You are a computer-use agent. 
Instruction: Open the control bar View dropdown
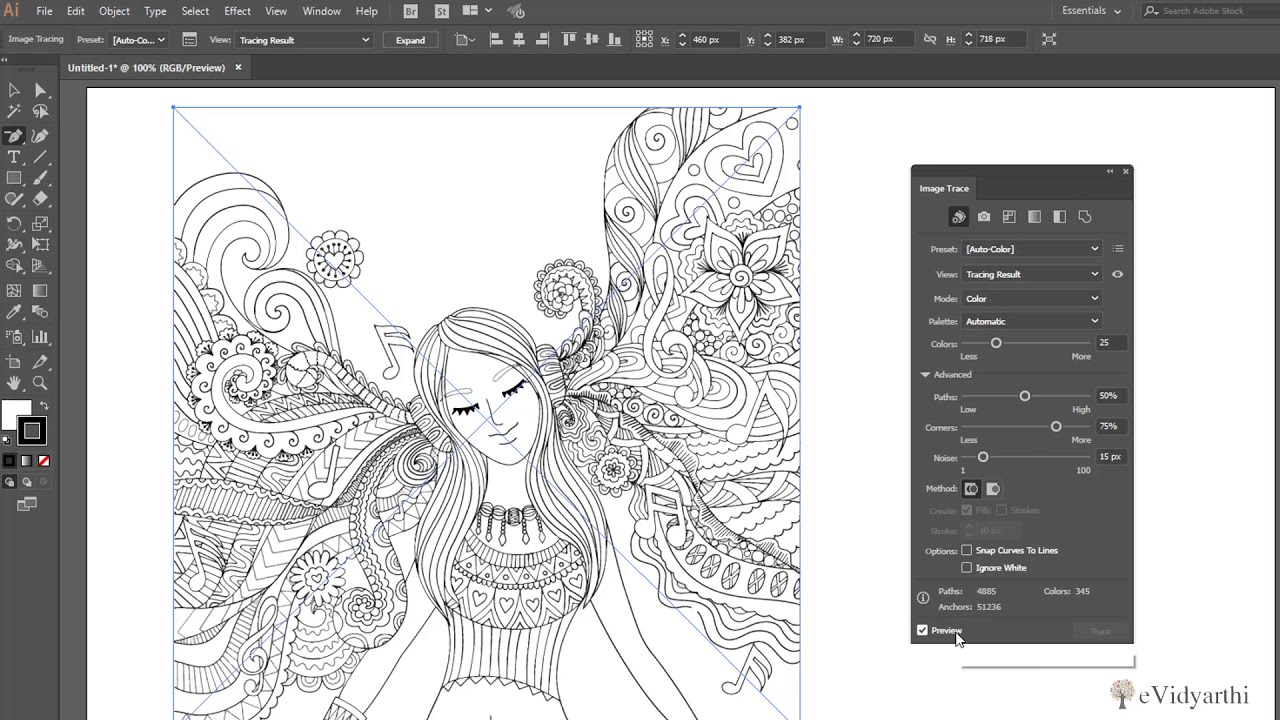click(304, 40)
